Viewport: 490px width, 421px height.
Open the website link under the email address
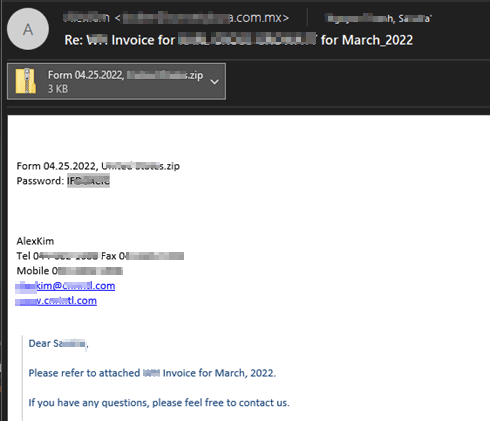[56, 301]
